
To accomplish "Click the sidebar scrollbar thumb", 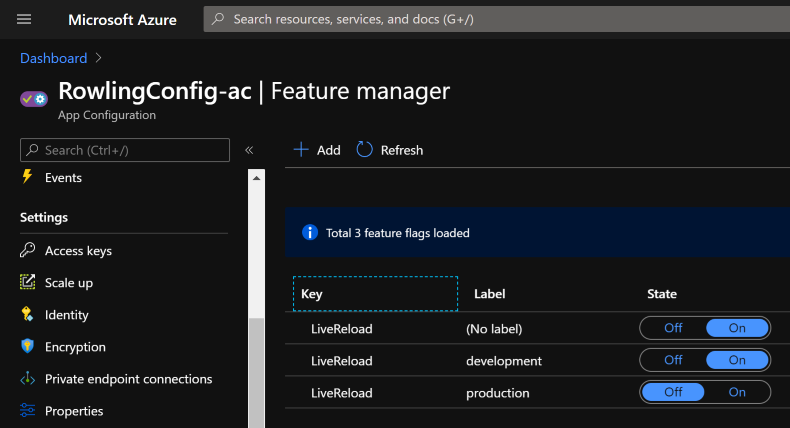I will tap(256, 373).
